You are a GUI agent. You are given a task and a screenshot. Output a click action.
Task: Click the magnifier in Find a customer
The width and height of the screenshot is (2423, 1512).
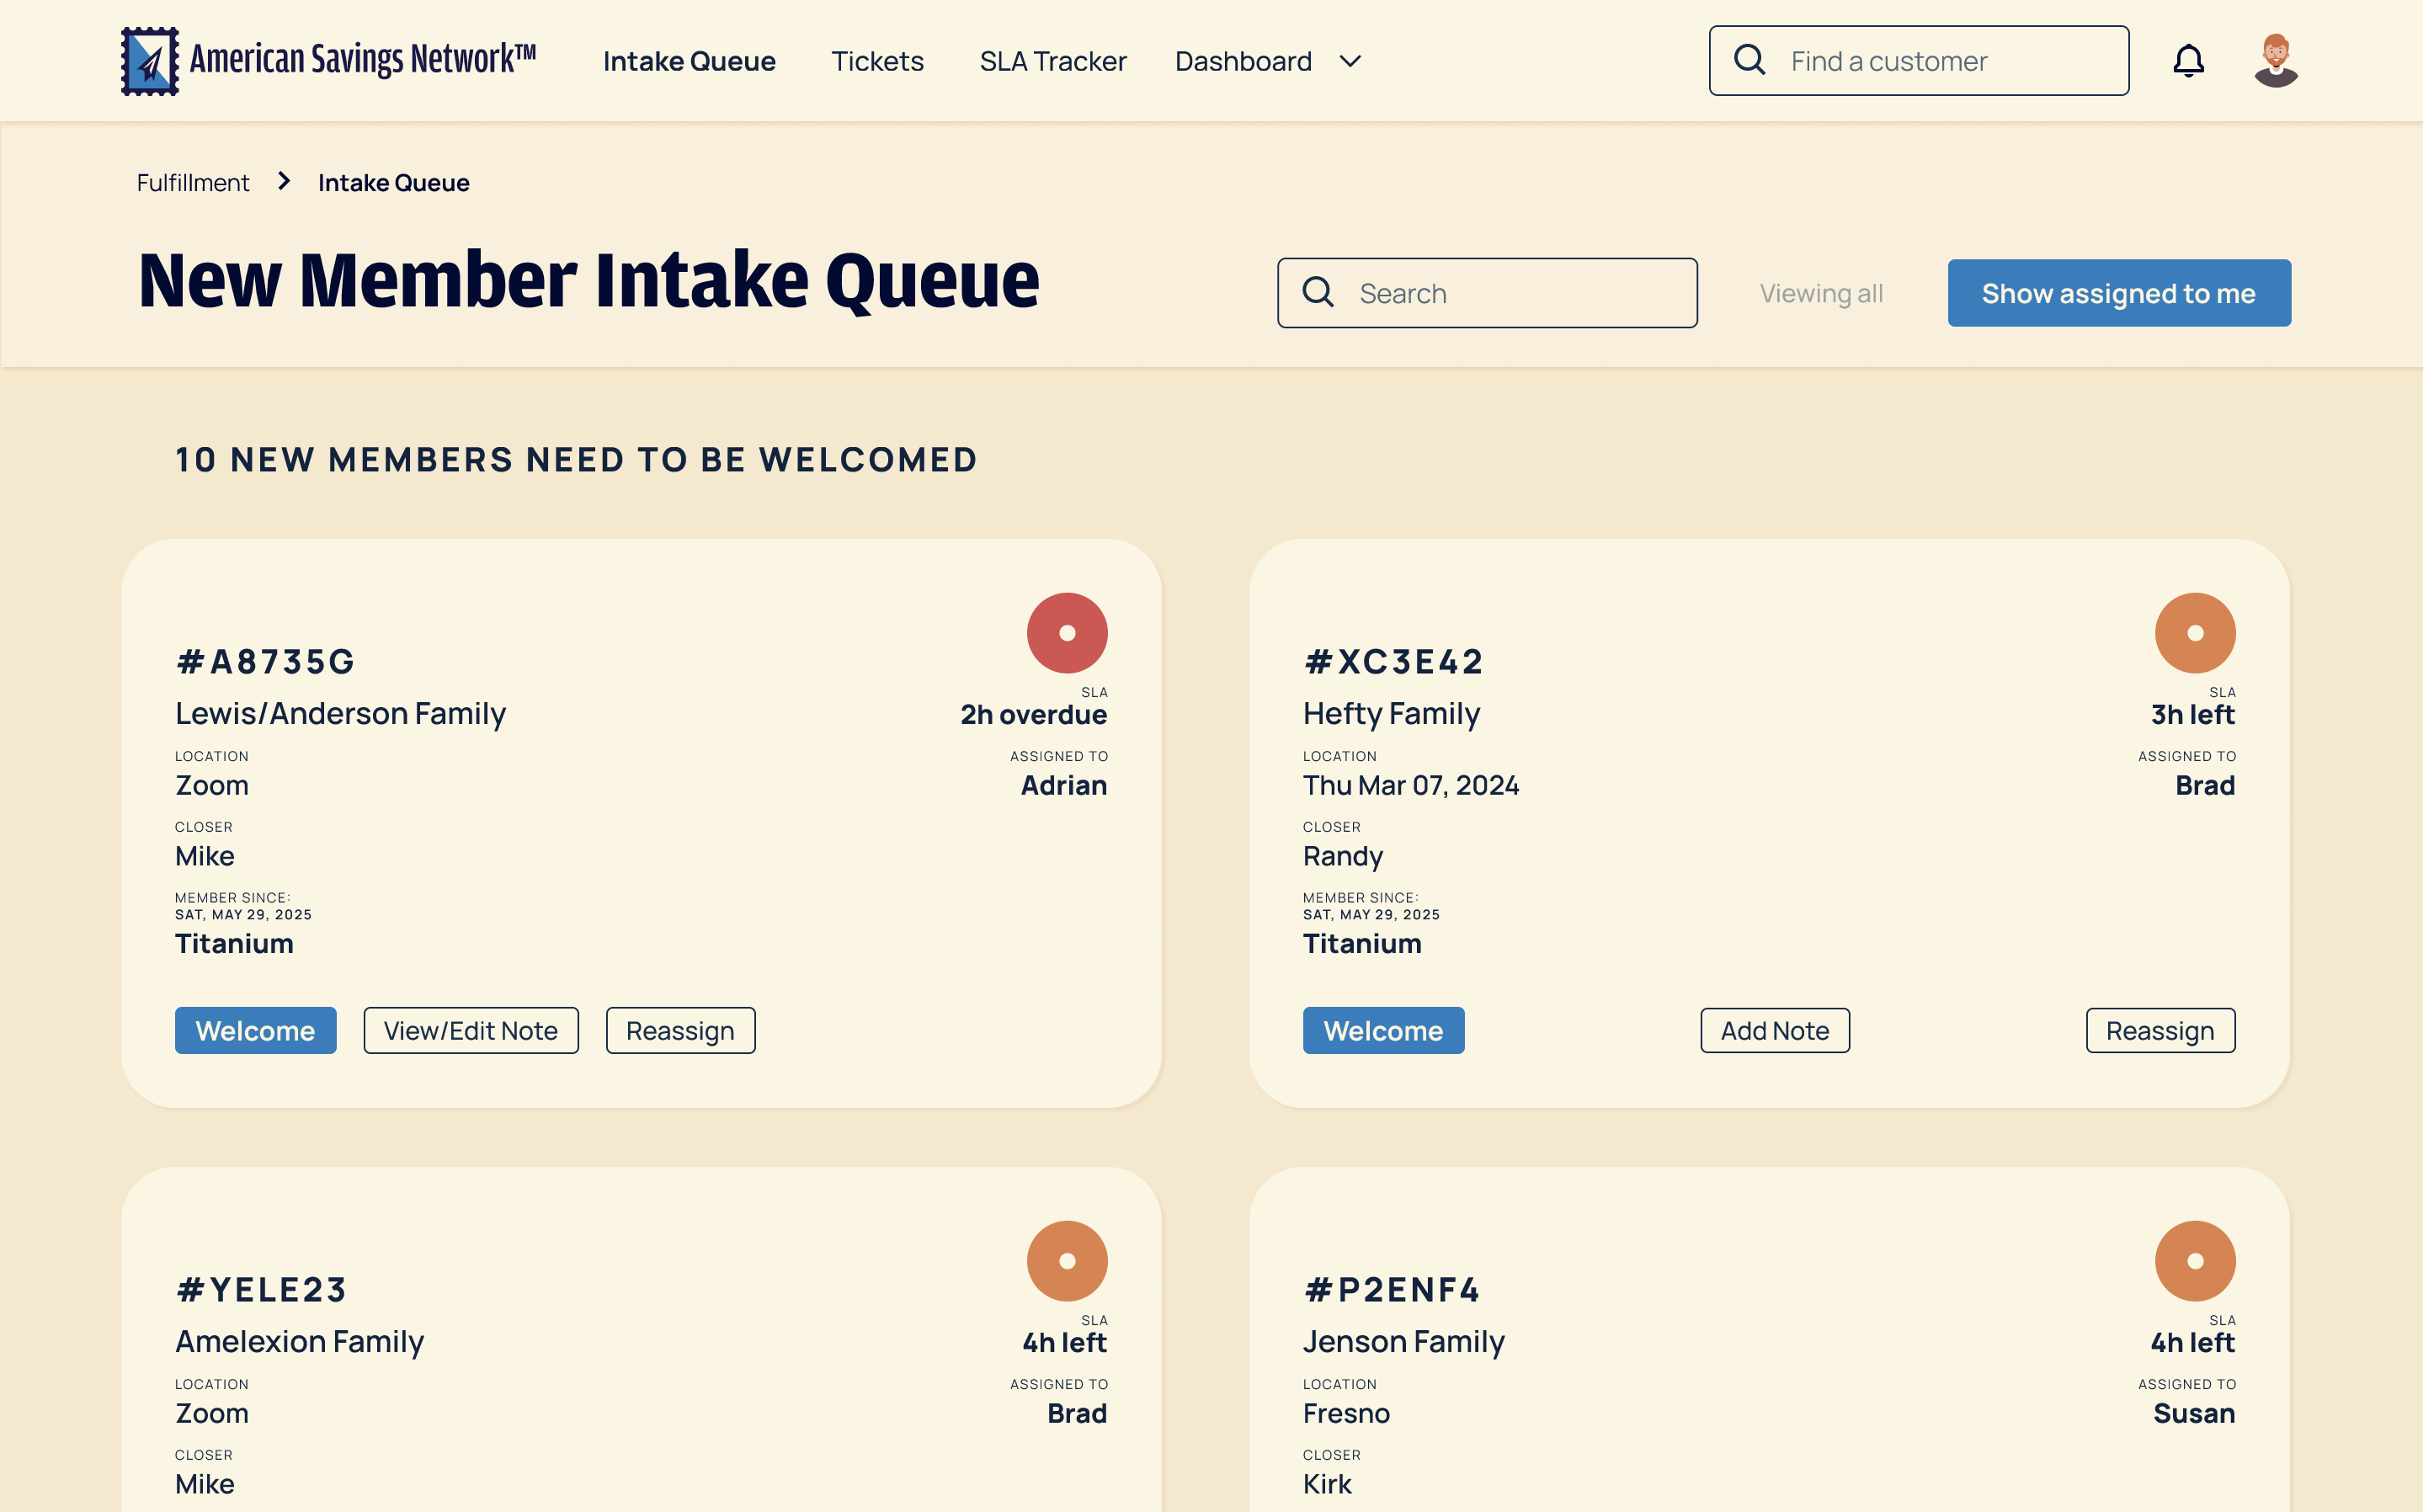click(1749, 60)
